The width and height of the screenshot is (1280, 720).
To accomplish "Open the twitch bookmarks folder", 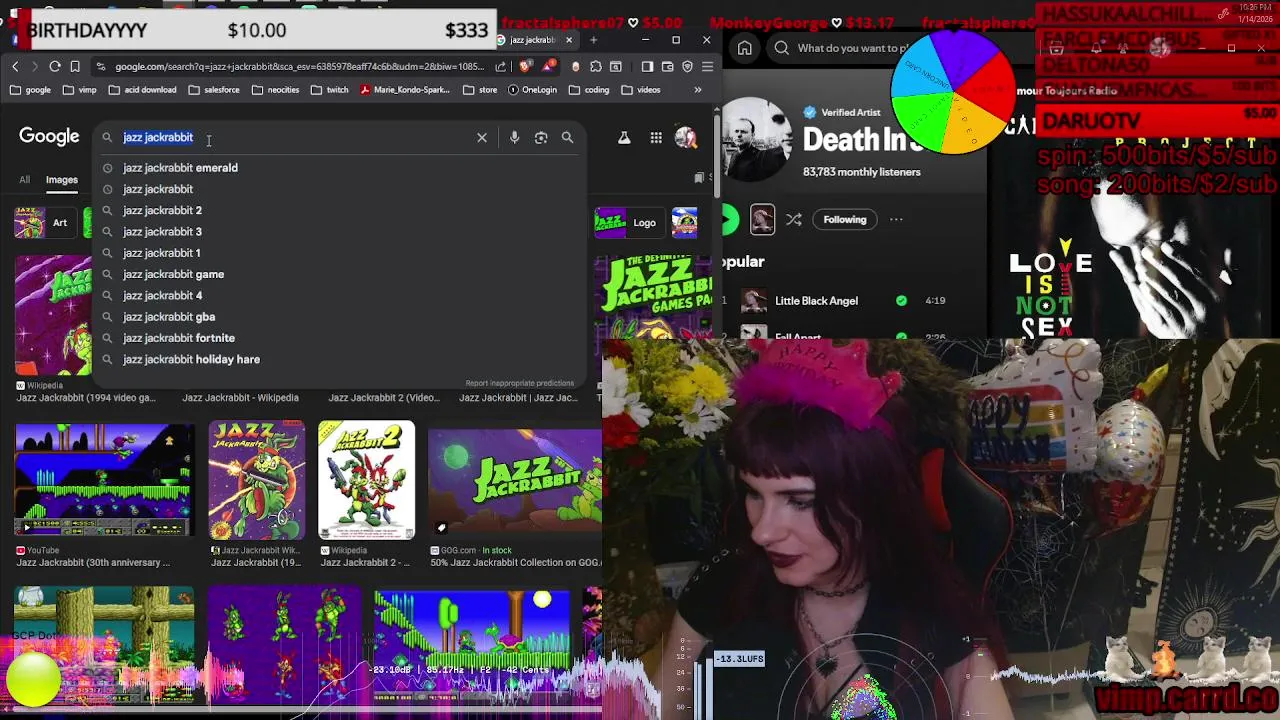I will (x=329, y=90).
